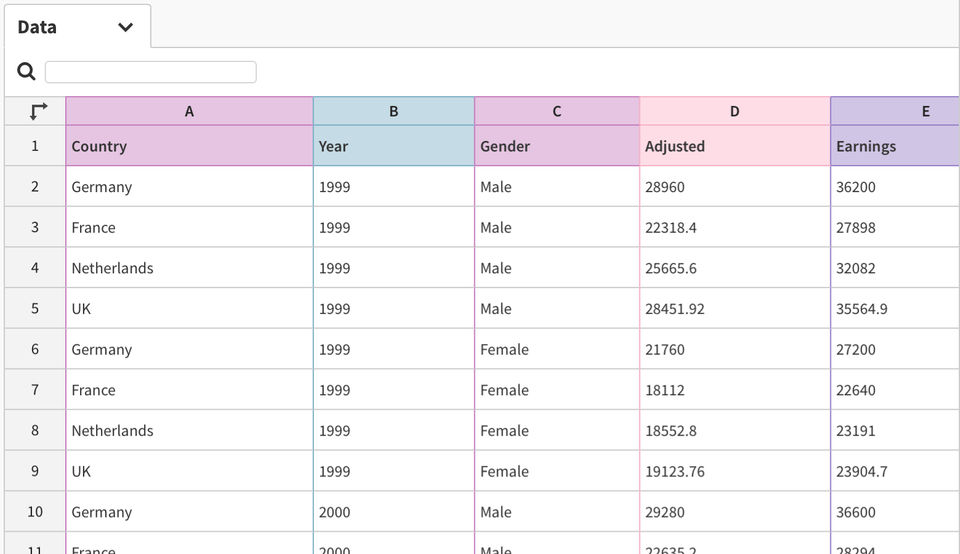Click the 23191 Earnings cell
Screen dimensions: 960x554
(895, 430)
